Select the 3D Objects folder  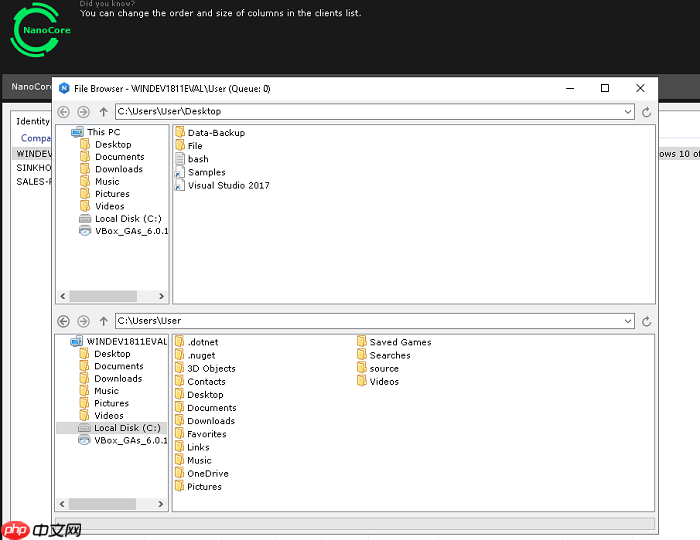coord(205,368)
